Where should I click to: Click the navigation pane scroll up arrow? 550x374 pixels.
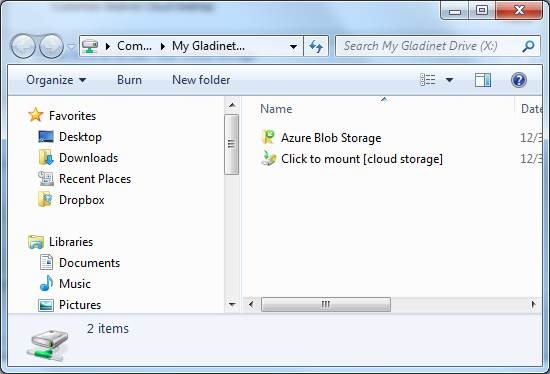(232, 105)
